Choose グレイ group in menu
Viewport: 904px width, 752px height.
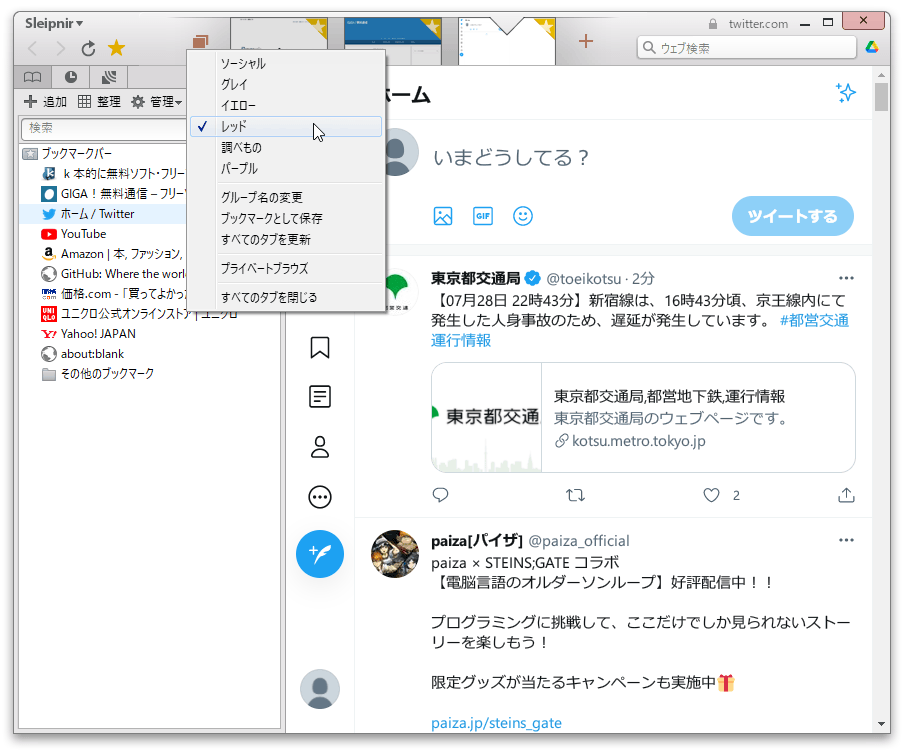tap(286, 84)
